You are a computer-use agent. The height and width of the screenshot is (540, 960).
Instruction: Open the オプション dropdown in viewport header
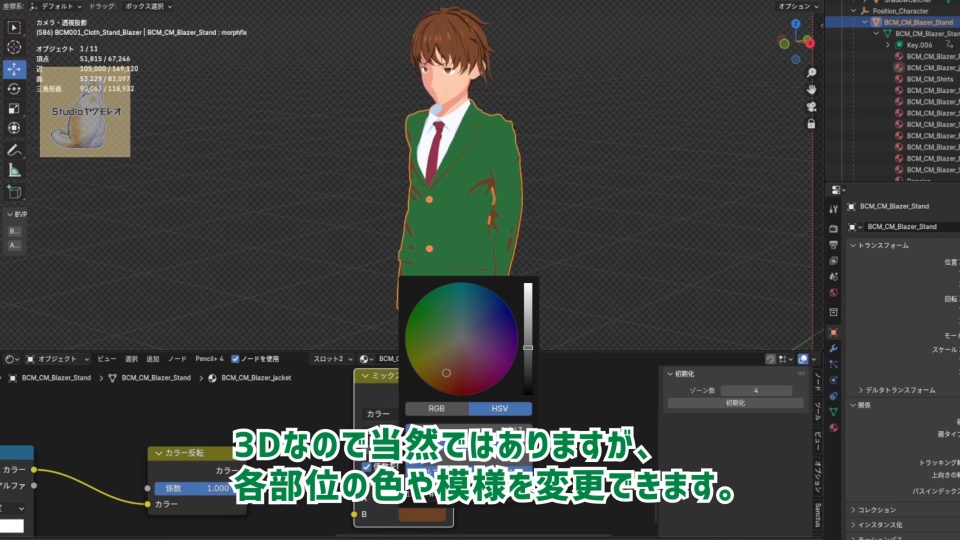798,6
